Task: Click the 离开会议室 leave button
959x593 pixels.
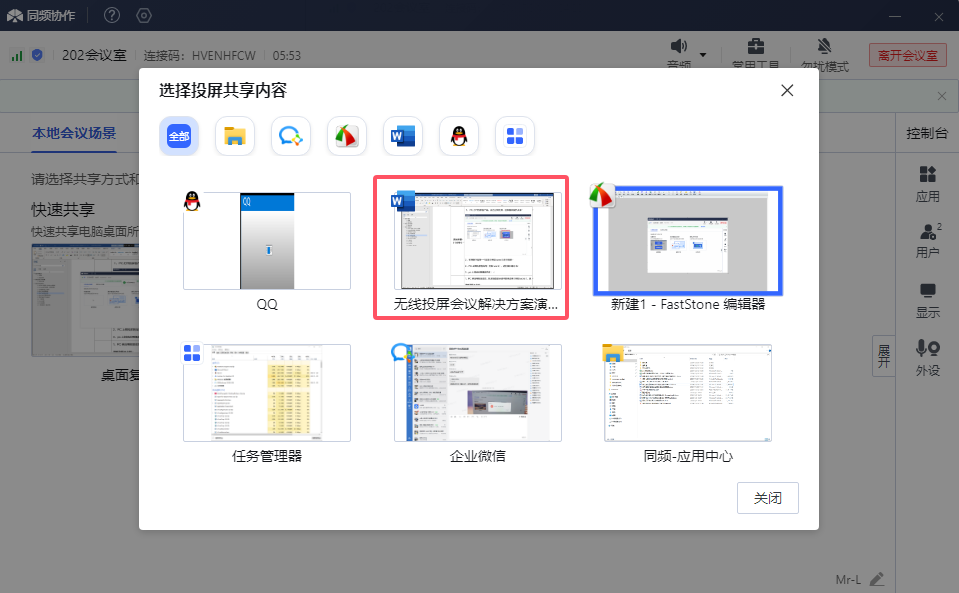Action: (x=907, y=55)
